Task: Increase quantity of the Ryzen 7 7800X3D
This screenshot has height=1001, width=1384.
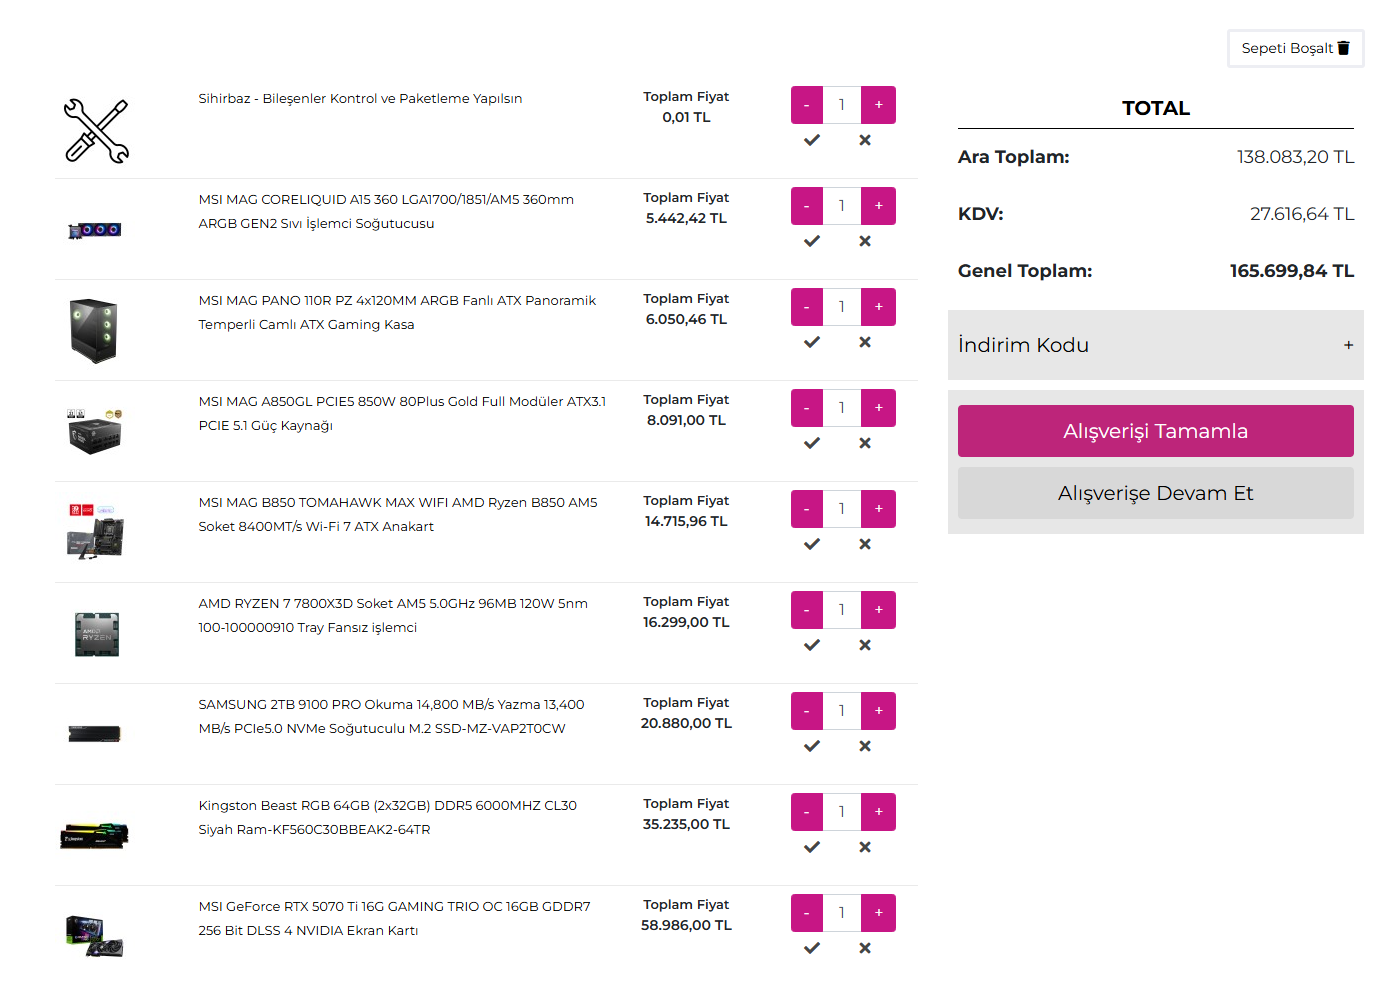Action: coord(878,610)
